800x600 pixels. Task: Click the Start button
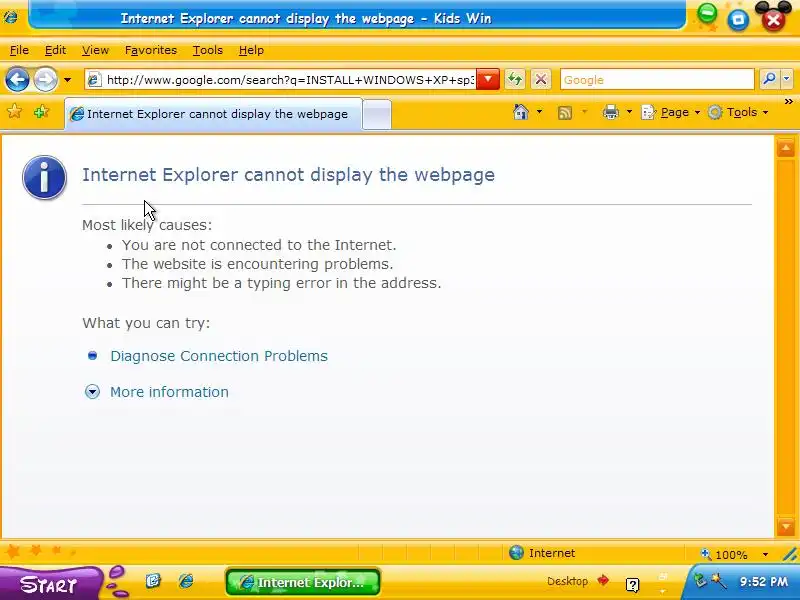tap(49, 584)
